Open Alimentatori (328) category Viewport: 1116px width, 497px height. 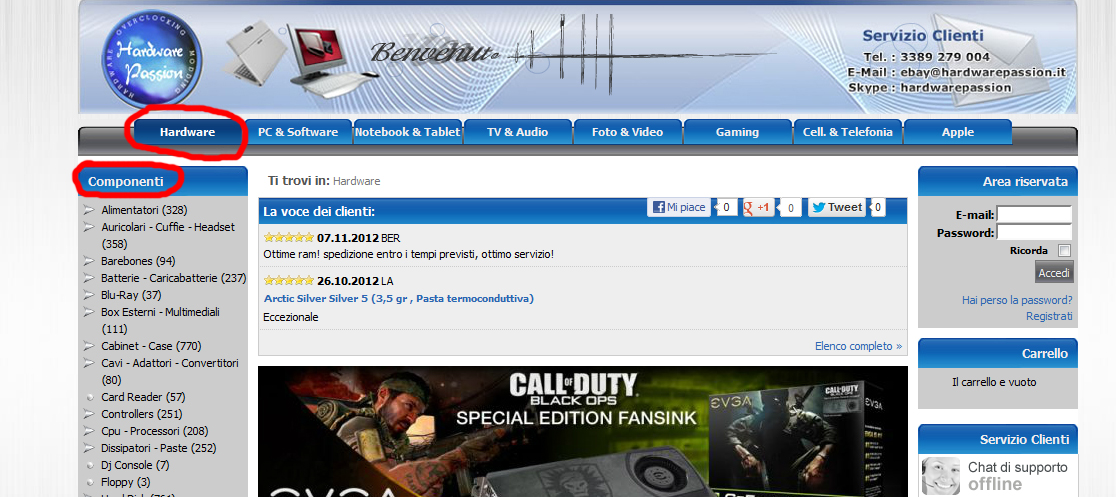click(144, 210)
